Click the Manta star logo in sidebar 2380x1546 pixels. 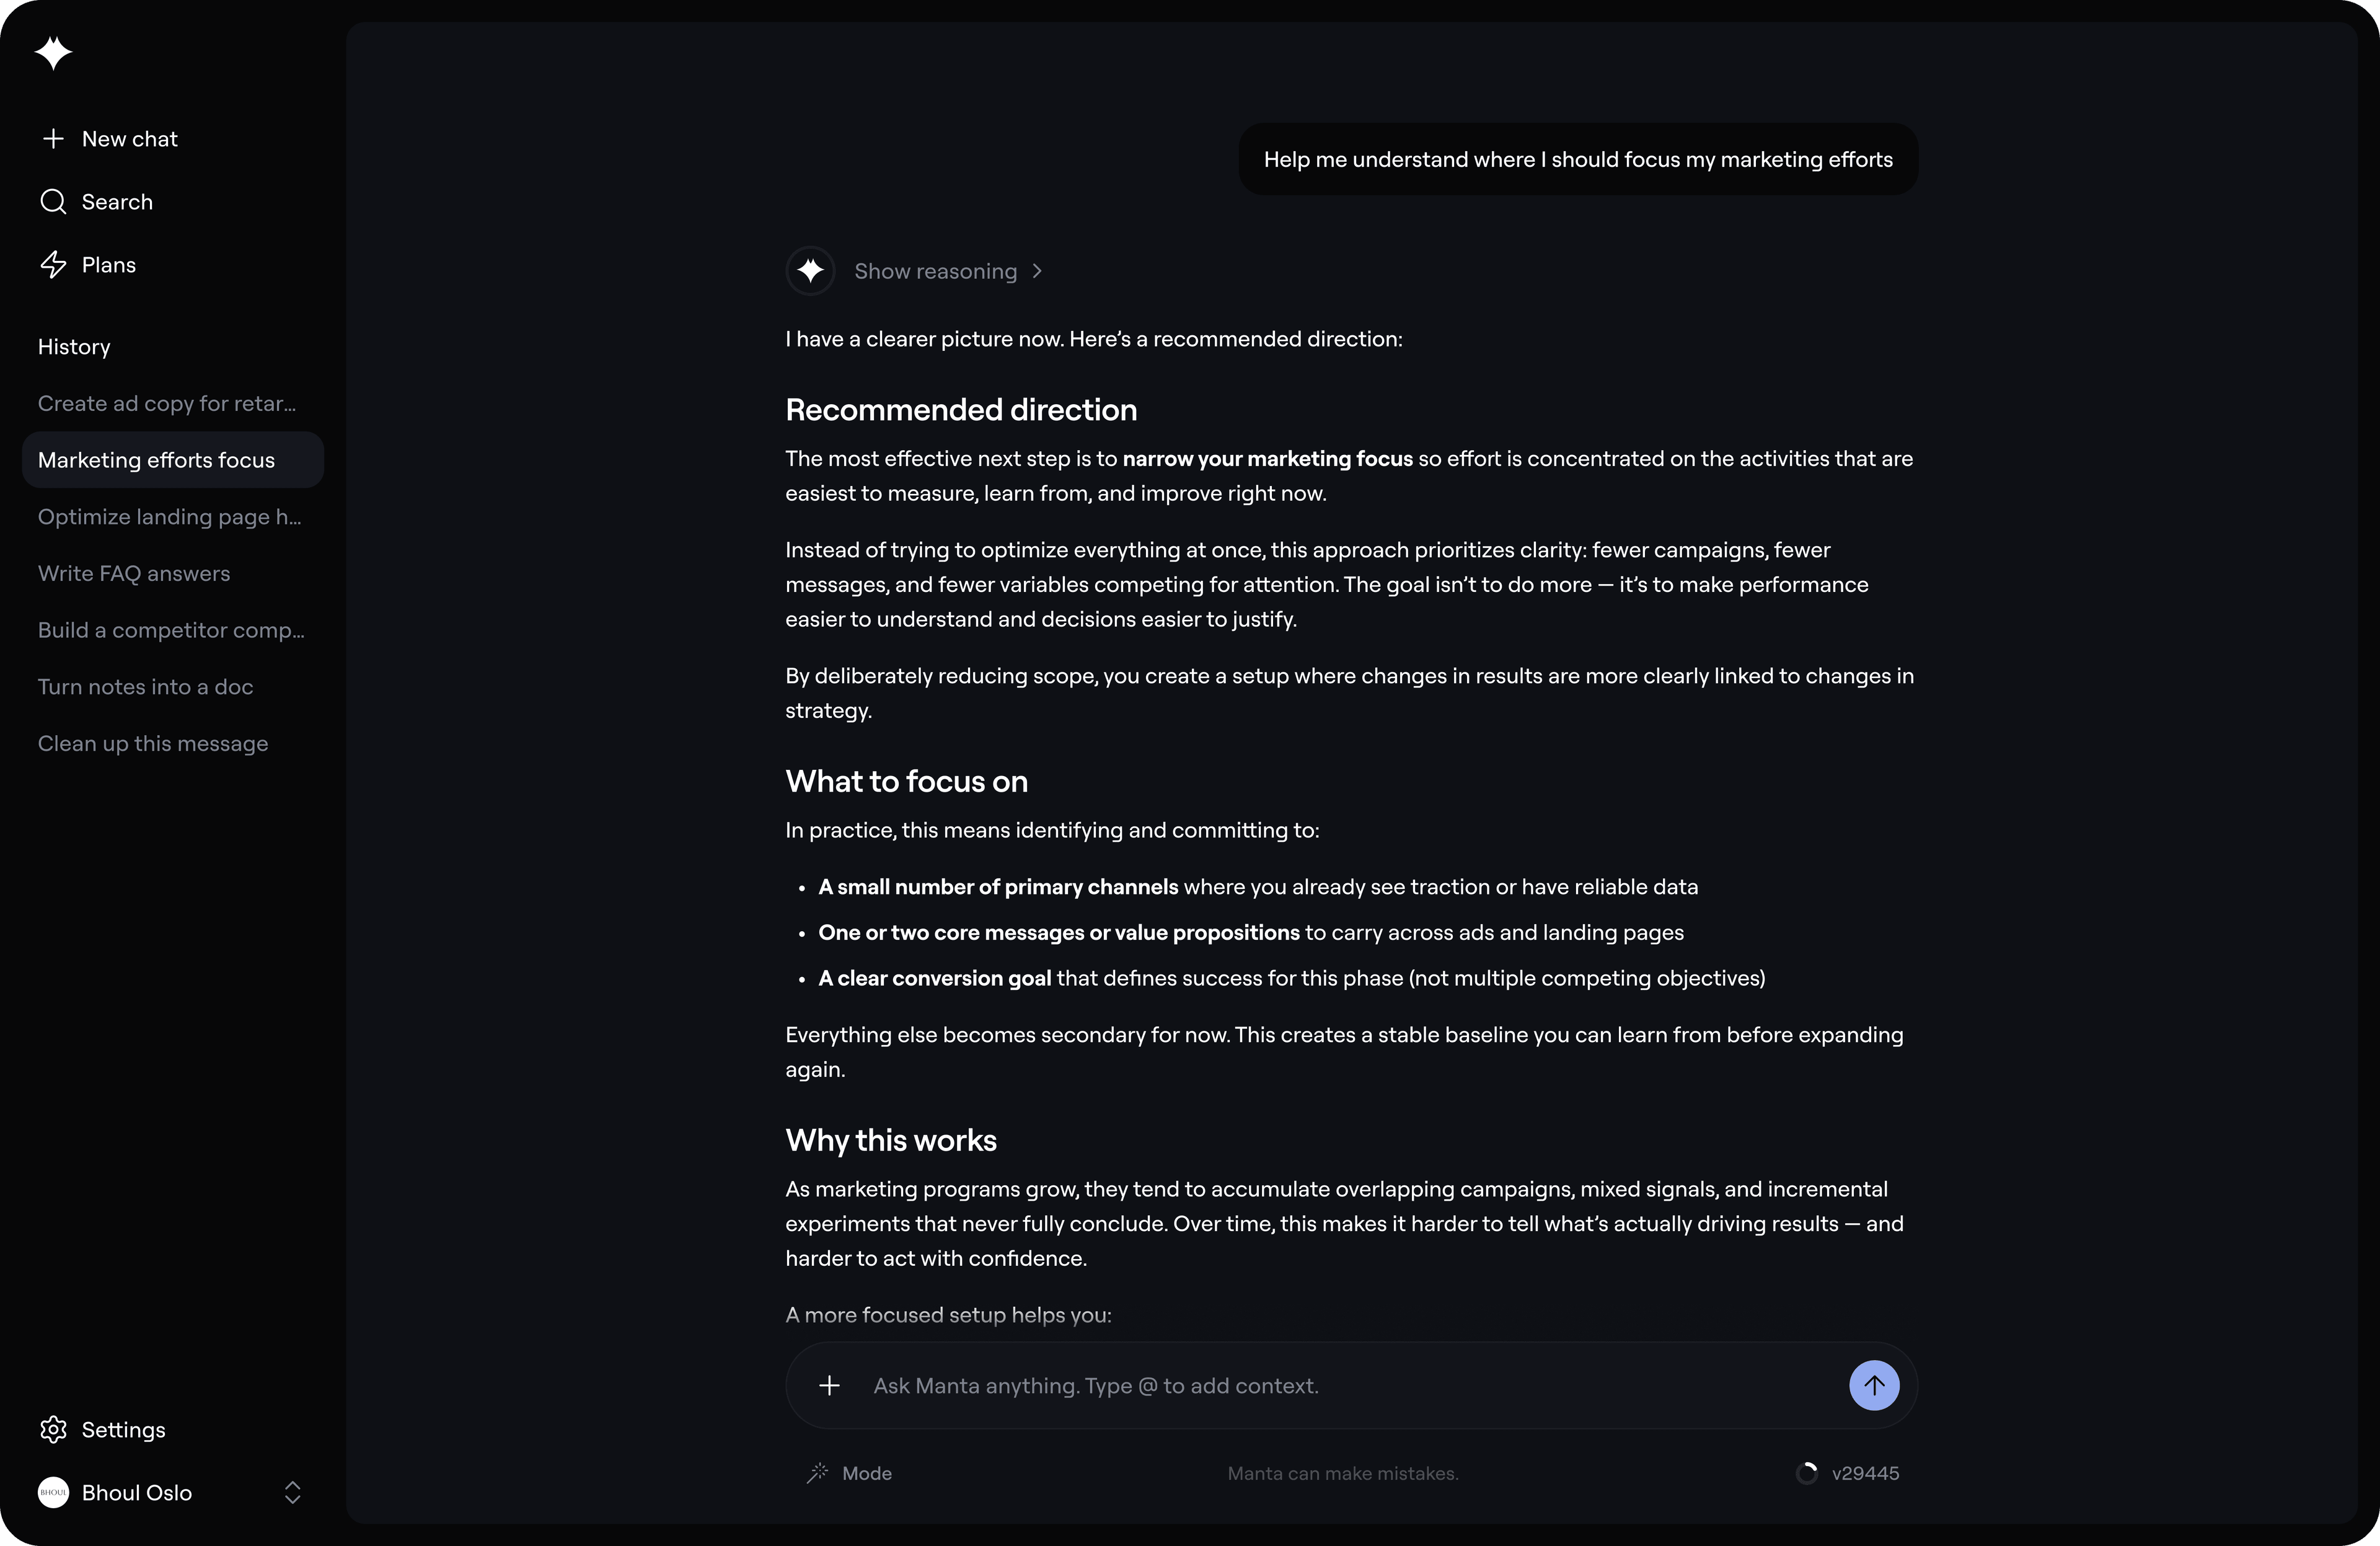[53, 52]
